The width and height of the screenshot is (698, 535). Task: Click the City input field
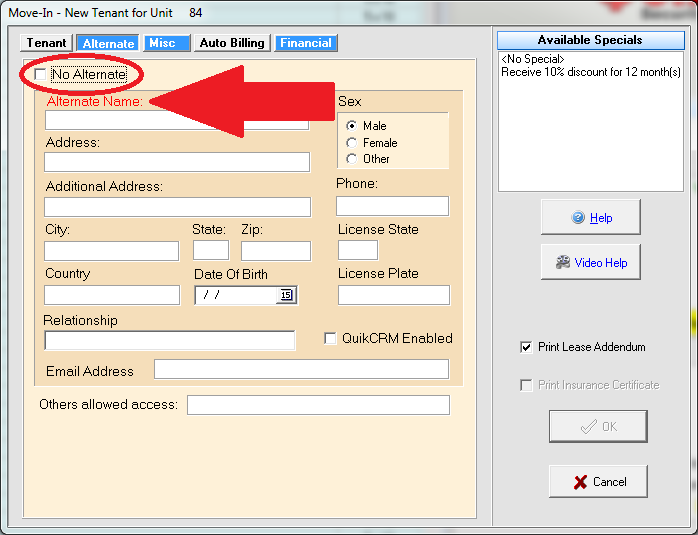[x=112, y=251]
